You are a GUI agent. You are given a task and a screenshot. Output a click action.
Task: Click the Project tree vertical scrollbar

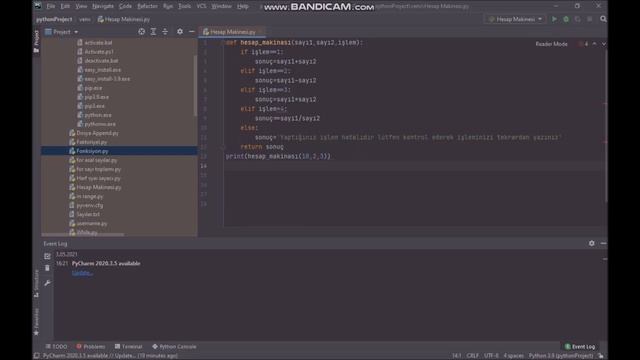pyautogui.click(x=195, y=86)
